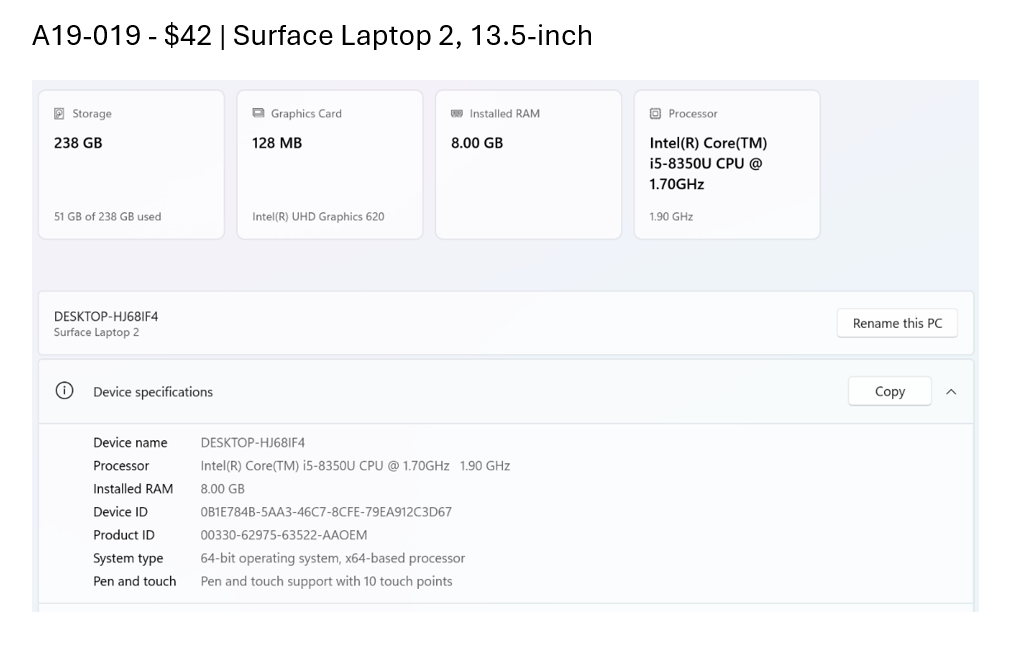Image resolution: width=1025 pixels, height=663 pixels.
Task: Open the 8.00 GB Installed RAM card
Action: click(528, 164)
